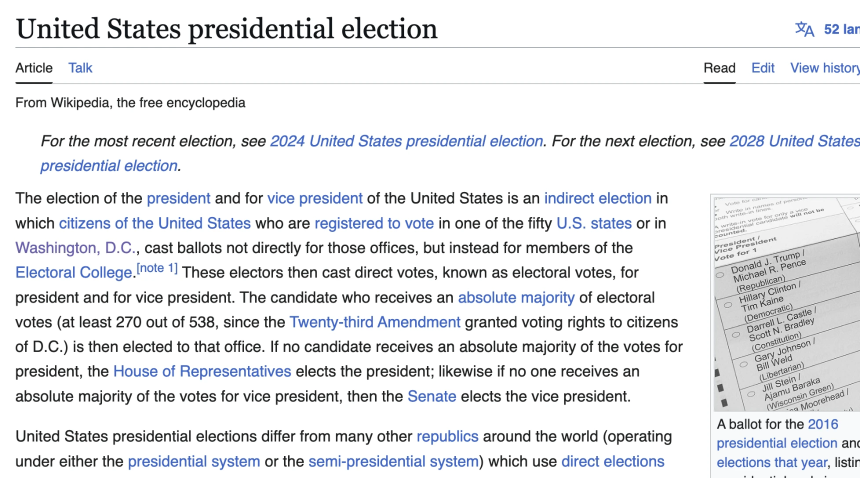Click the Edit tab

click(763, 68)
